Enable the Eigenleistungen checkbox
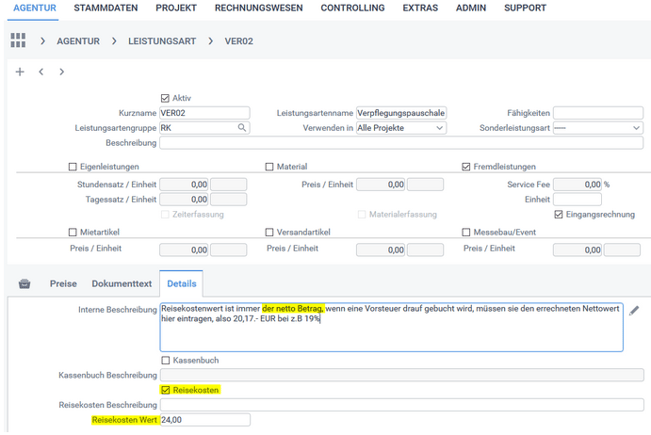Image resolution: width=651 pixels, height=435 pixels. pyautogui.click(x=73, y=167)
